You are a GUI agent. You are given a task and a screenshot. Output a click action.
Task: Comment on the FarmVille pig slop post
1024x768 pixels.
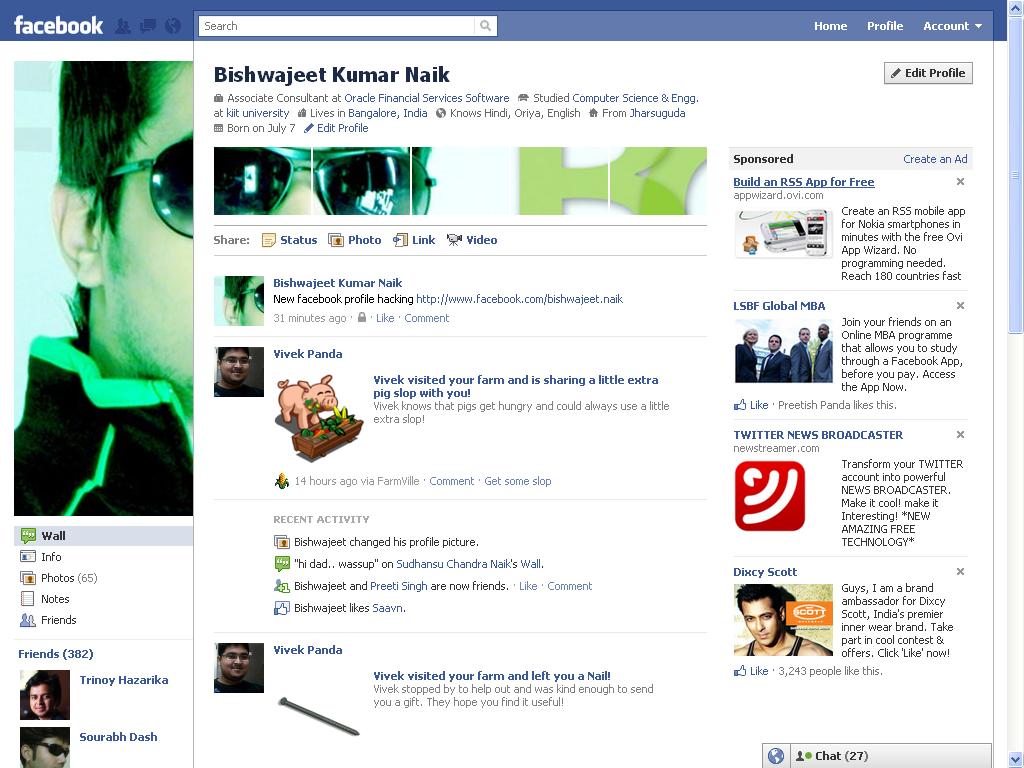(x=451, y=481)
